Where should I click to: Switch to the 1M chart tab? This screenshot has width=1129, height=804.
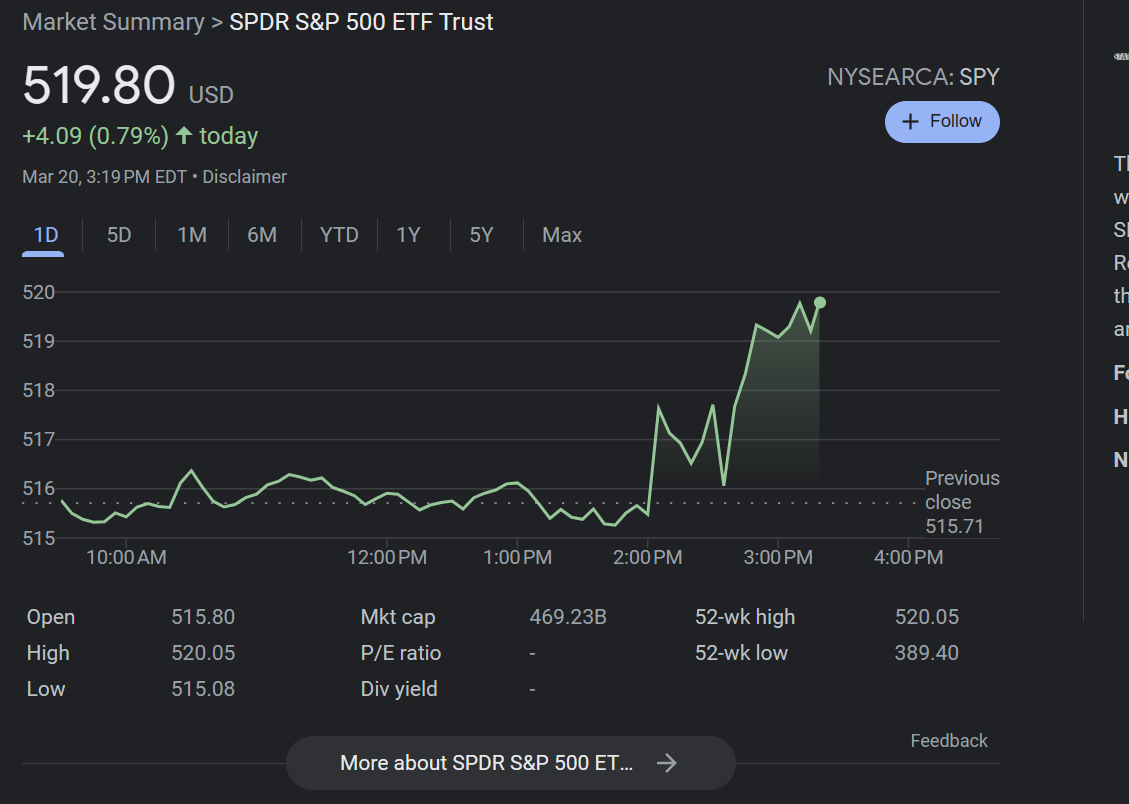(x=192, y=235)
